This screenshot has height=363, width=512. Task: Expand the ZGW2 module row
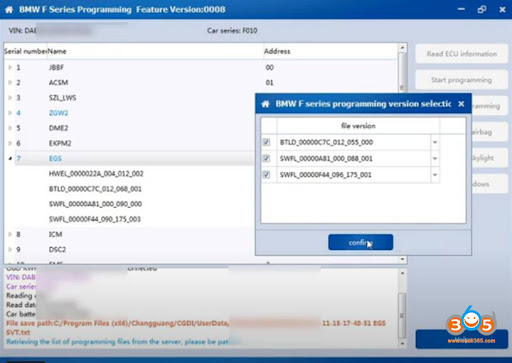10,113
